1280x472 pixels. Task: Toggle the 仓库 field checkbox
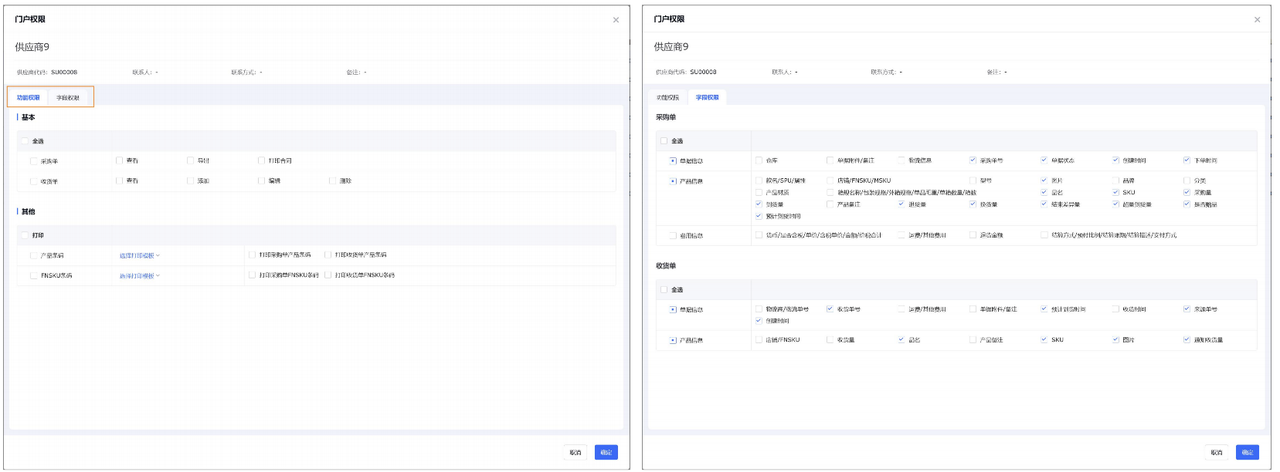760,160
